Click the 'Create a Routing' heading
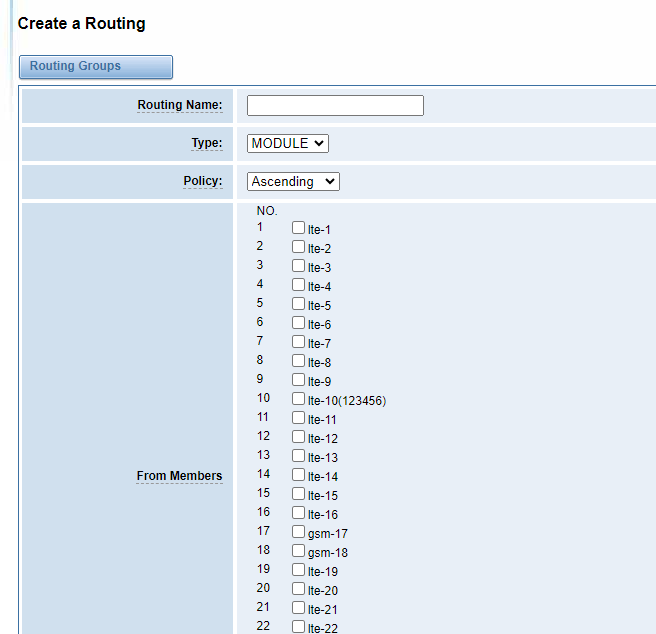656x634 pixels. point(82,23)
